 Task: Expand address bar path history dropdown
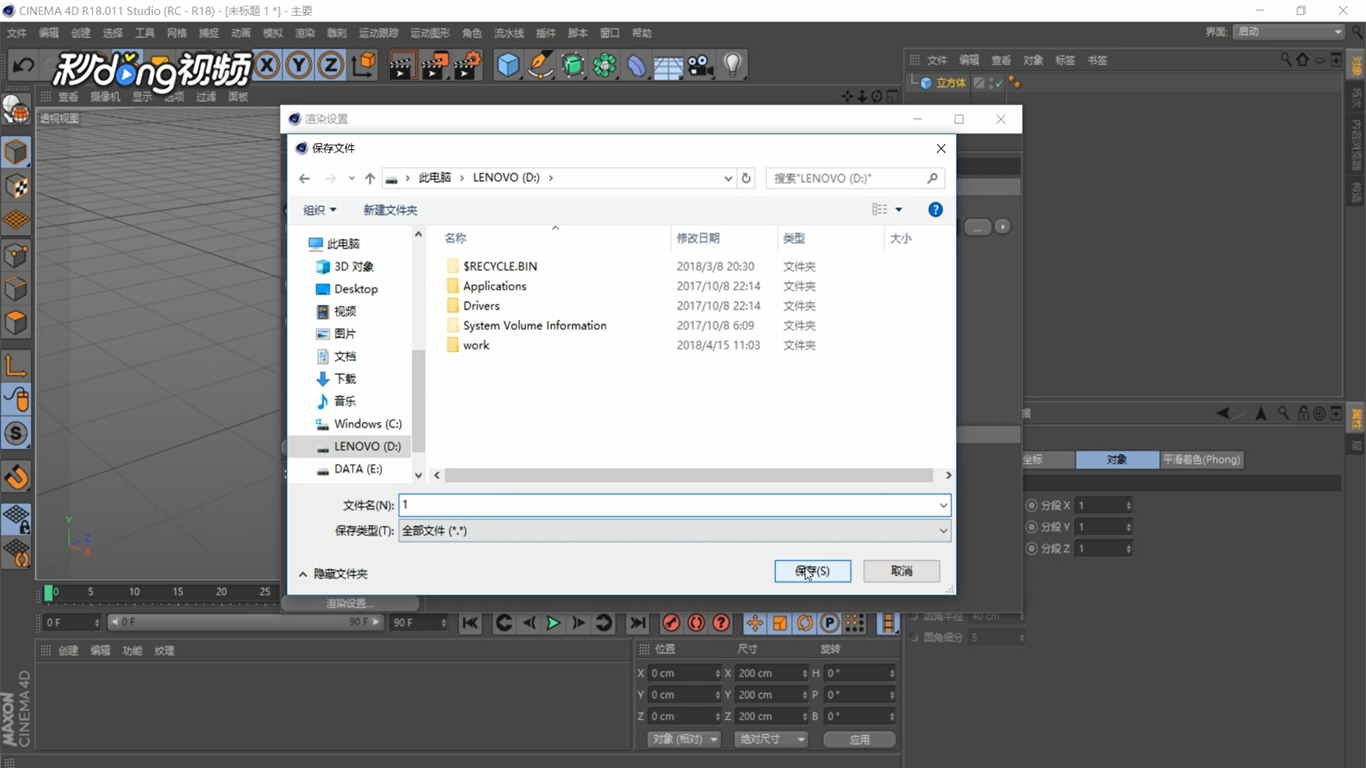727,178
